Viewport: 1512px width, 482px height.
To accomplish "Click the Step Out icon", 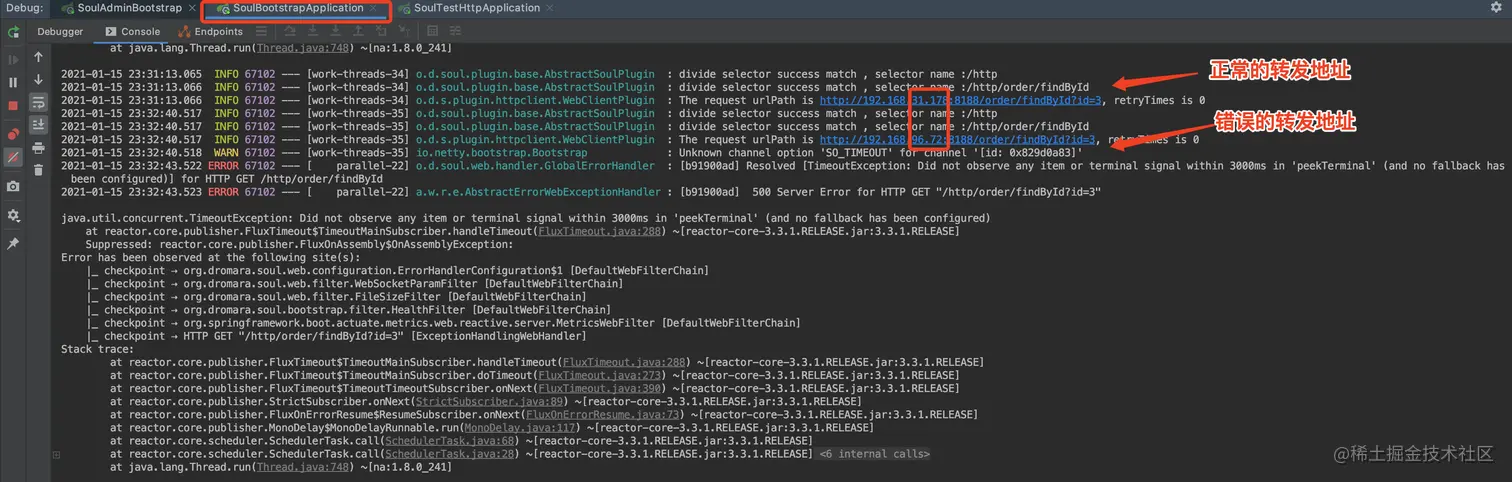I will click(357, 31).
